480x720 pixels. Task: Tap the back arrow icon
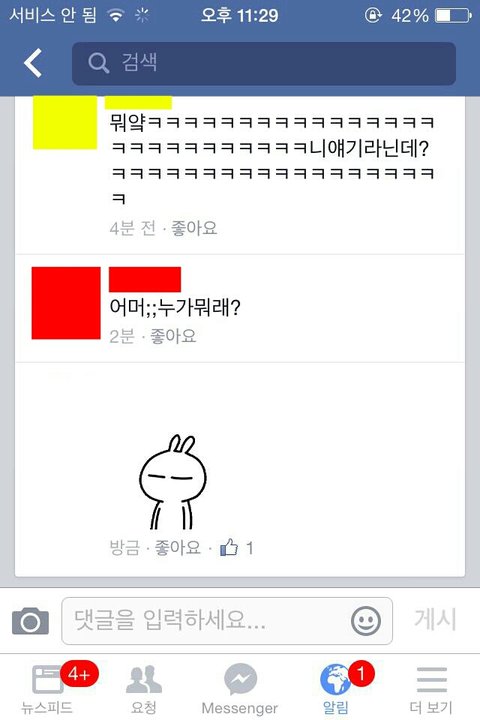pos(33,63)
